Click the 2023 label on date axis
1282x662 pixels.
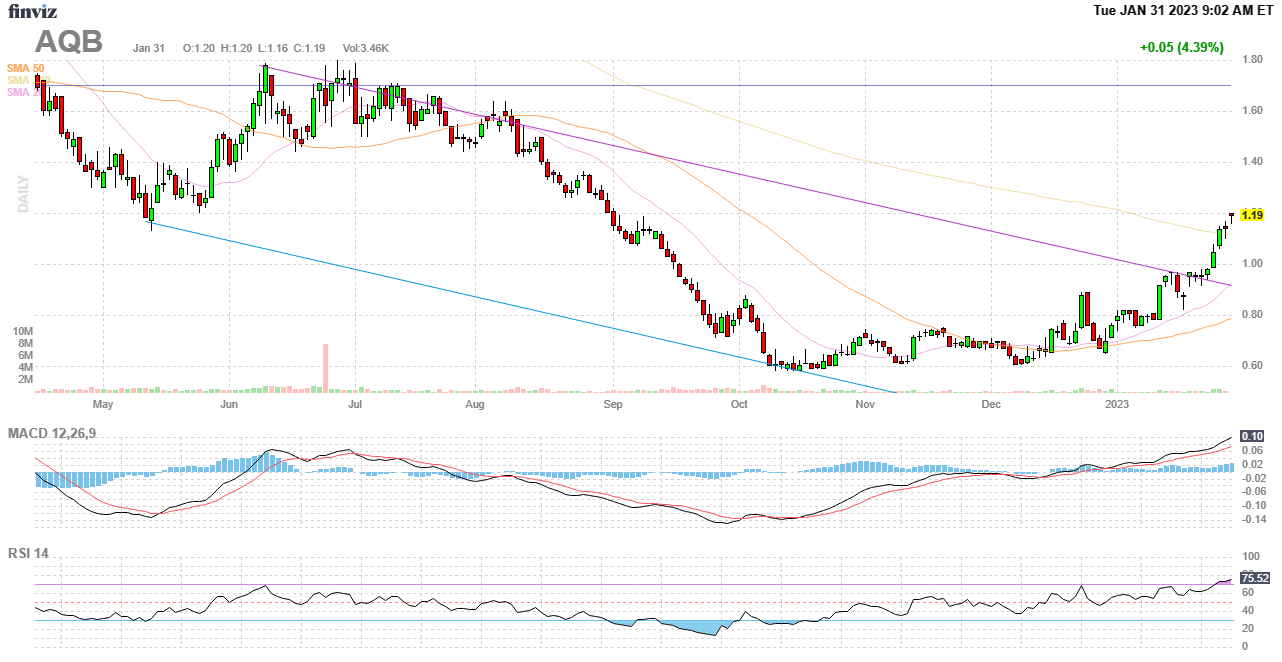click(1116, 405)
